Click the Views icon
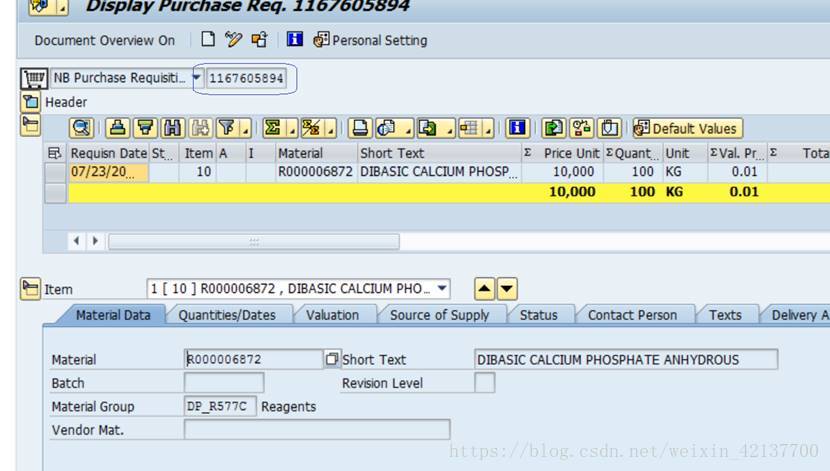Image resolution: width=830 pixels, height=471 pixels. [x=387, y=128]
